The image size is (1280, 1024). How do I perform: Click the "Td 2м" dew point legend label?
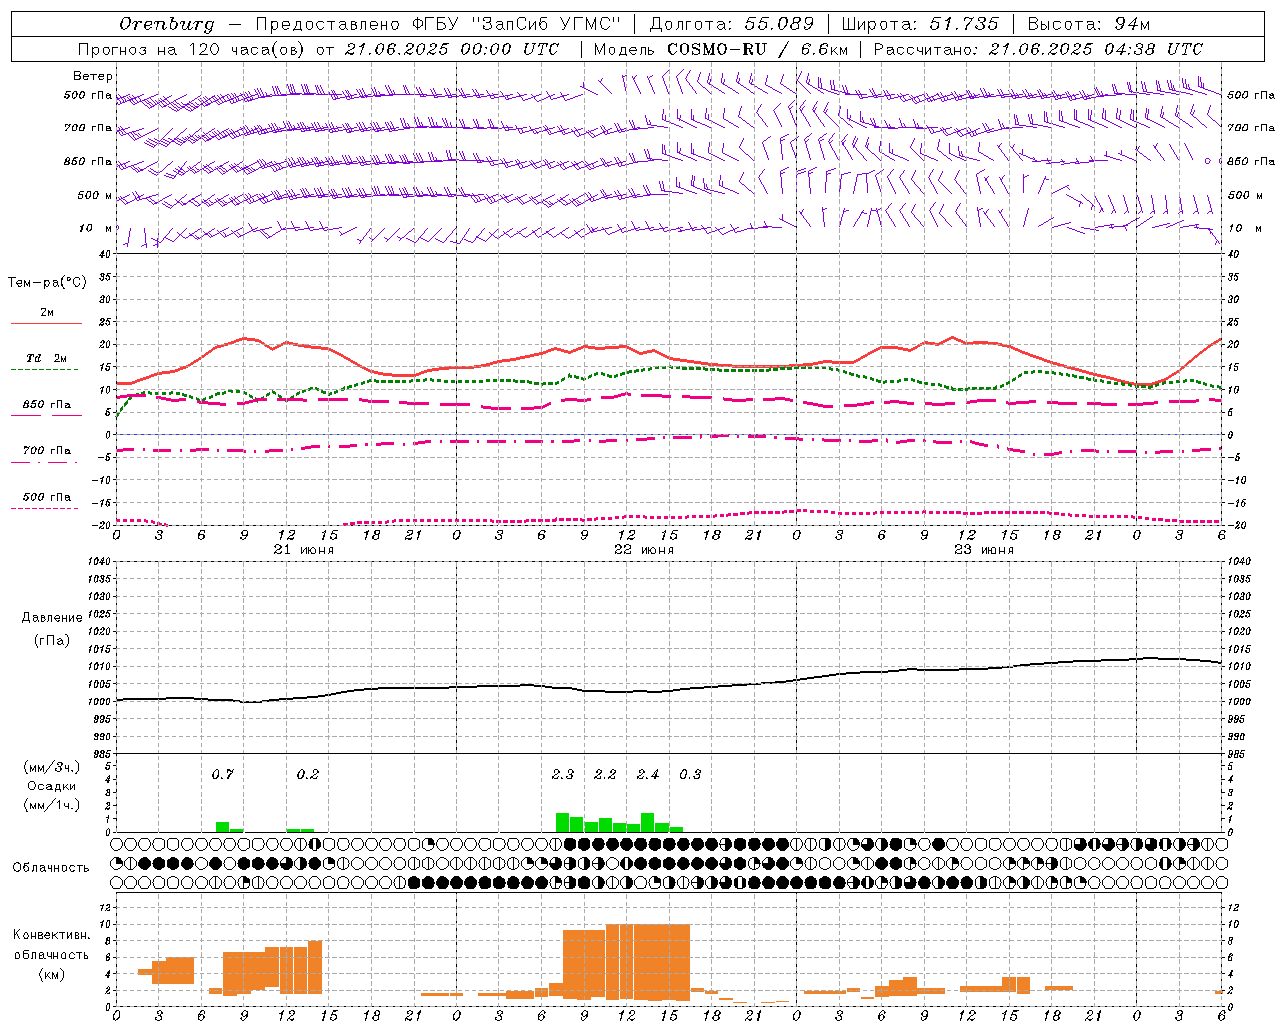tap(47, 358)
